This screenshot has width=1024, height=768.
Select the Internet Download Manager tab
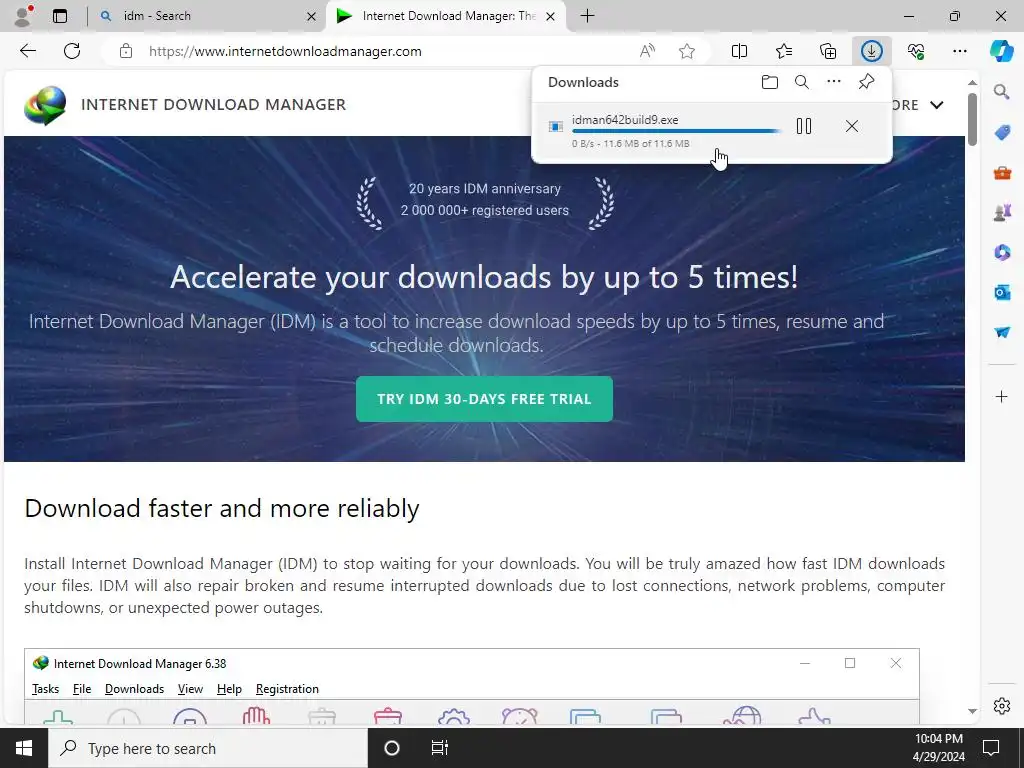446,16
